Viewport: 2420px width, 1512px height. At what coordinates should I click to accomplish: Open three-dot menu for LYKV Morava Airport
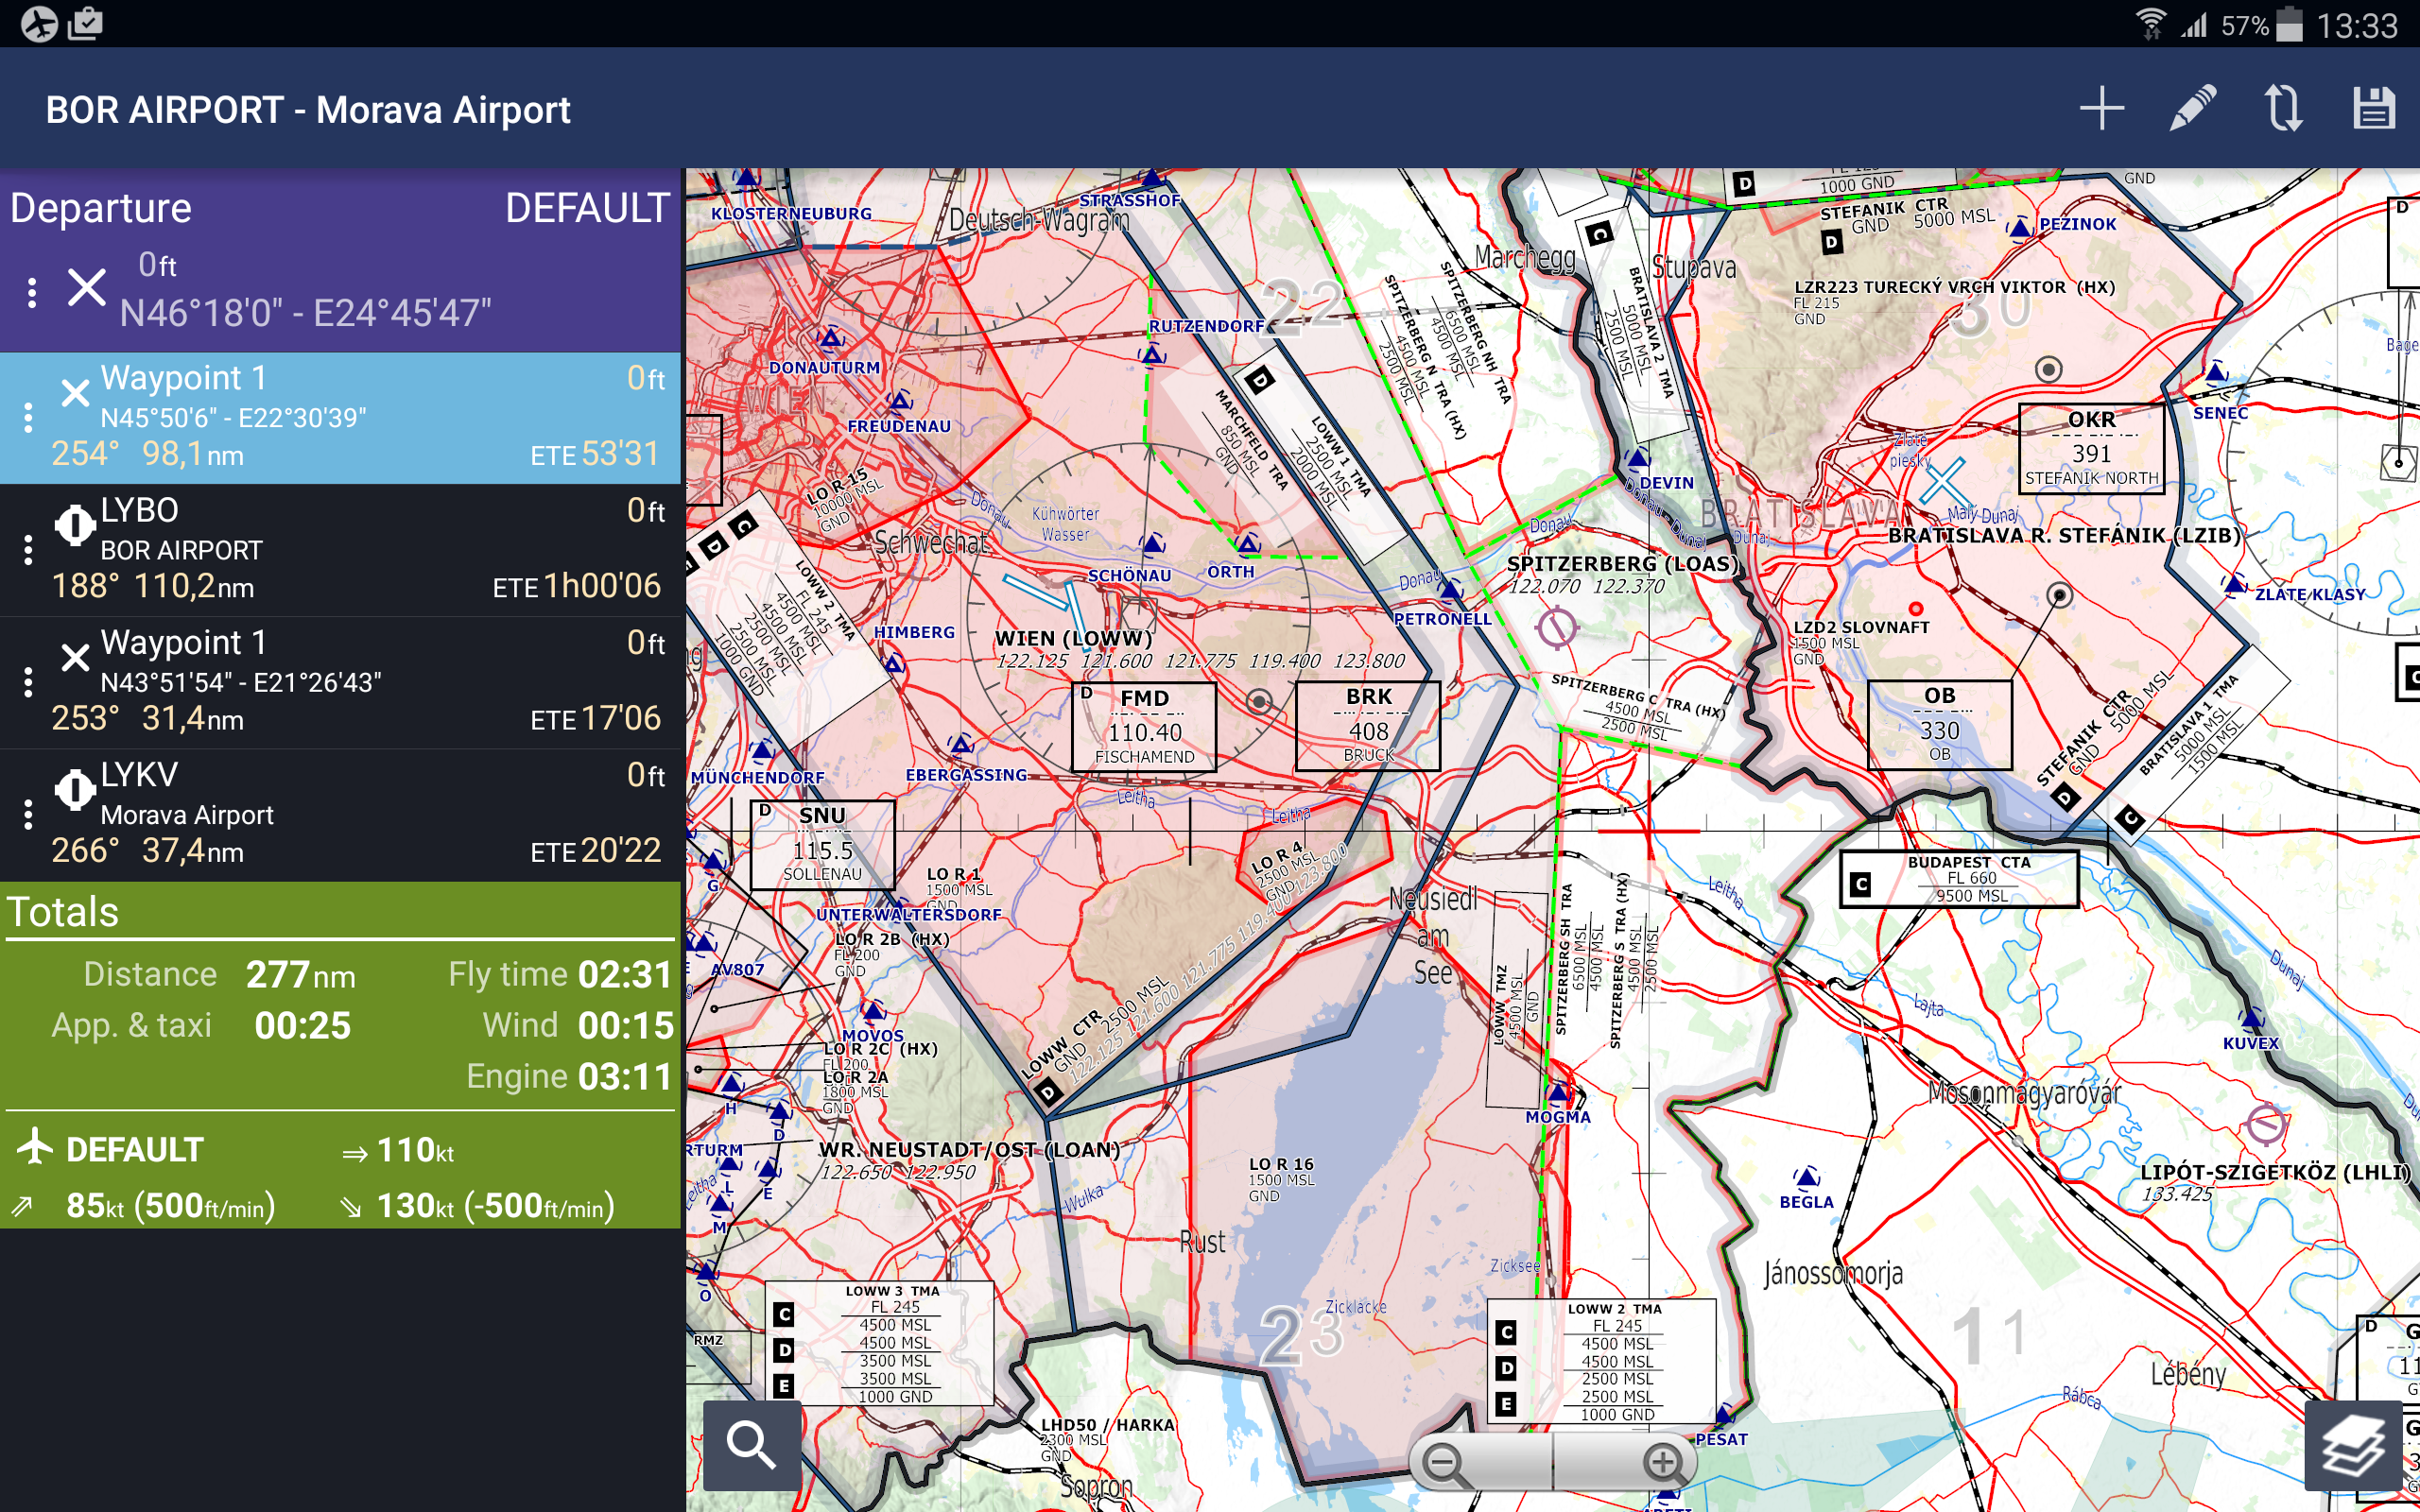pyautogui.click(x=28, y=814)
